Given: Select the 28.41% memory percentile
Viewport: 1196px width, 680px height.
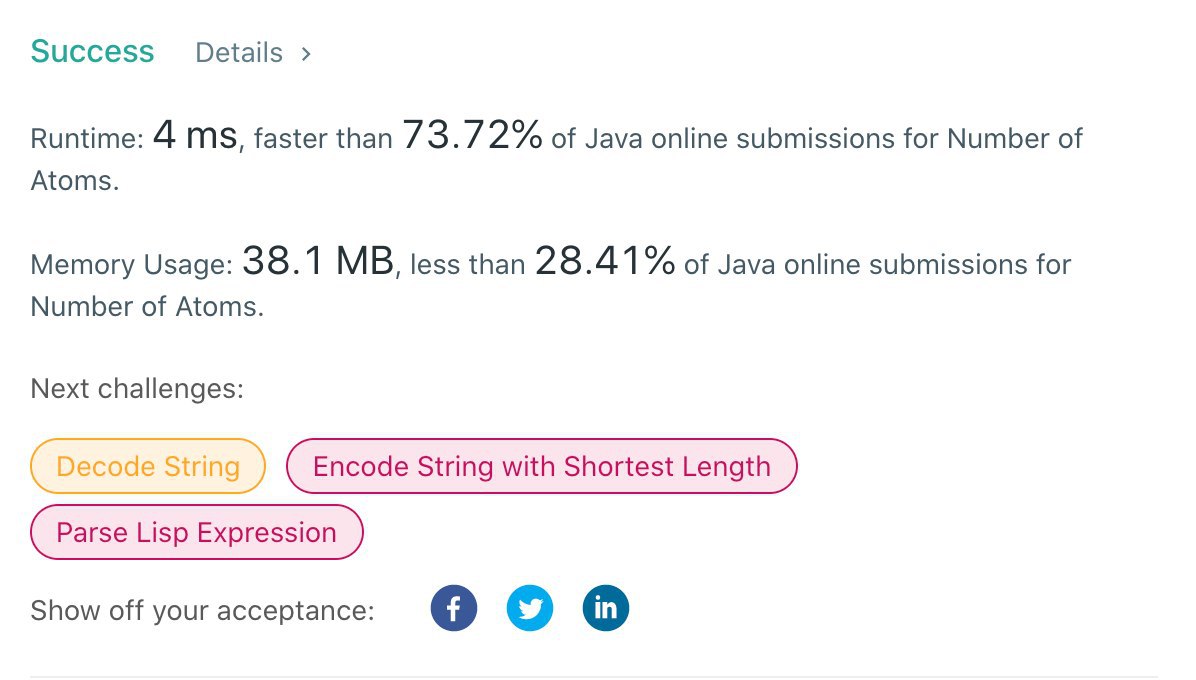Looking at the screenshot, I should tap(605, 261).
